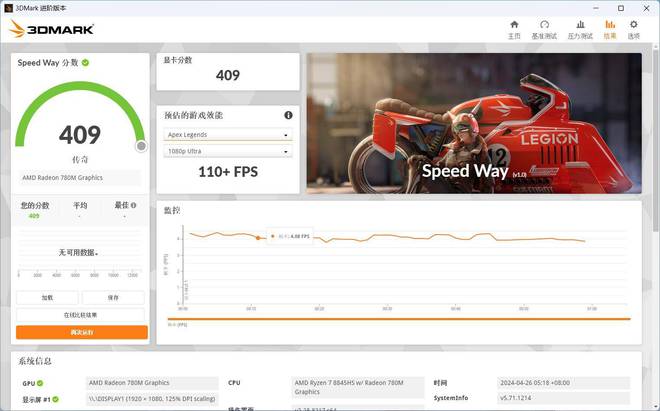Click the orange data point on monitoring graph
Screen dimensions: 660x411
pos(258,238)
